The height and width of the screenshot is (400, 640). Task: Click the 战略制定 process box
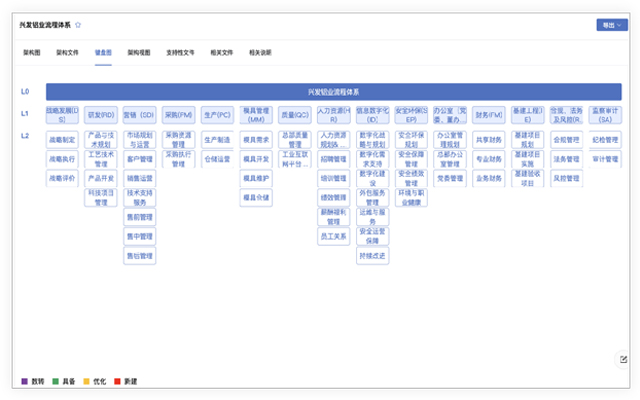click(x=62, y=140)
